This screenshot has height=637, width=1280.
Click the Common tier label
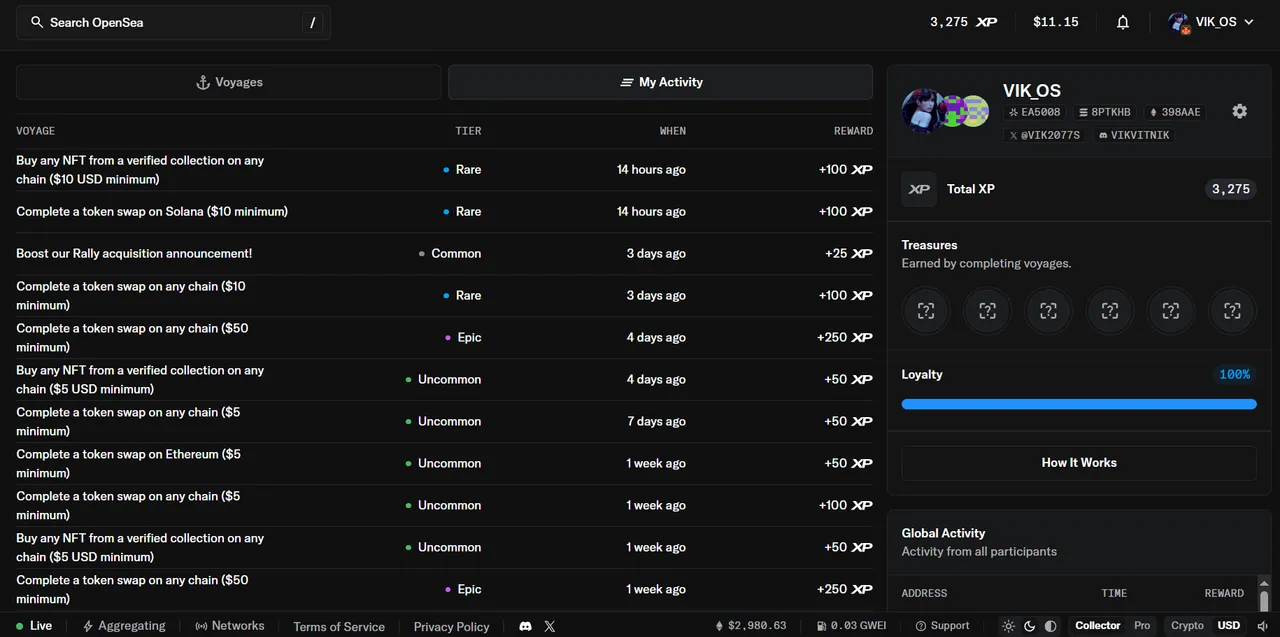pos(456,254)
